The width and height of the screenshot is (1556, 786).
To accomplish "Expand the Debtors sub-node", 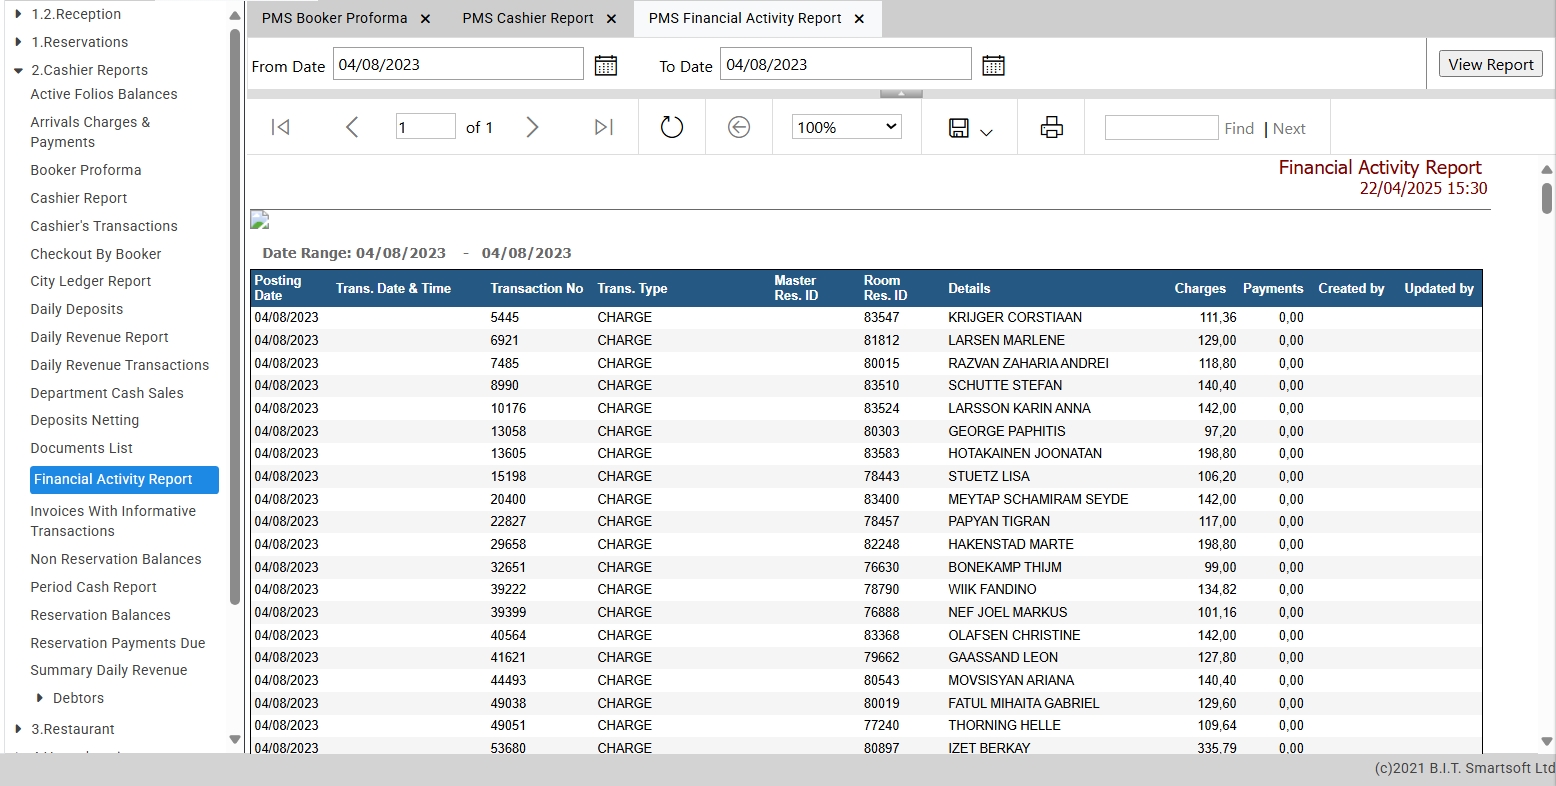I will [x=40, y=698].
